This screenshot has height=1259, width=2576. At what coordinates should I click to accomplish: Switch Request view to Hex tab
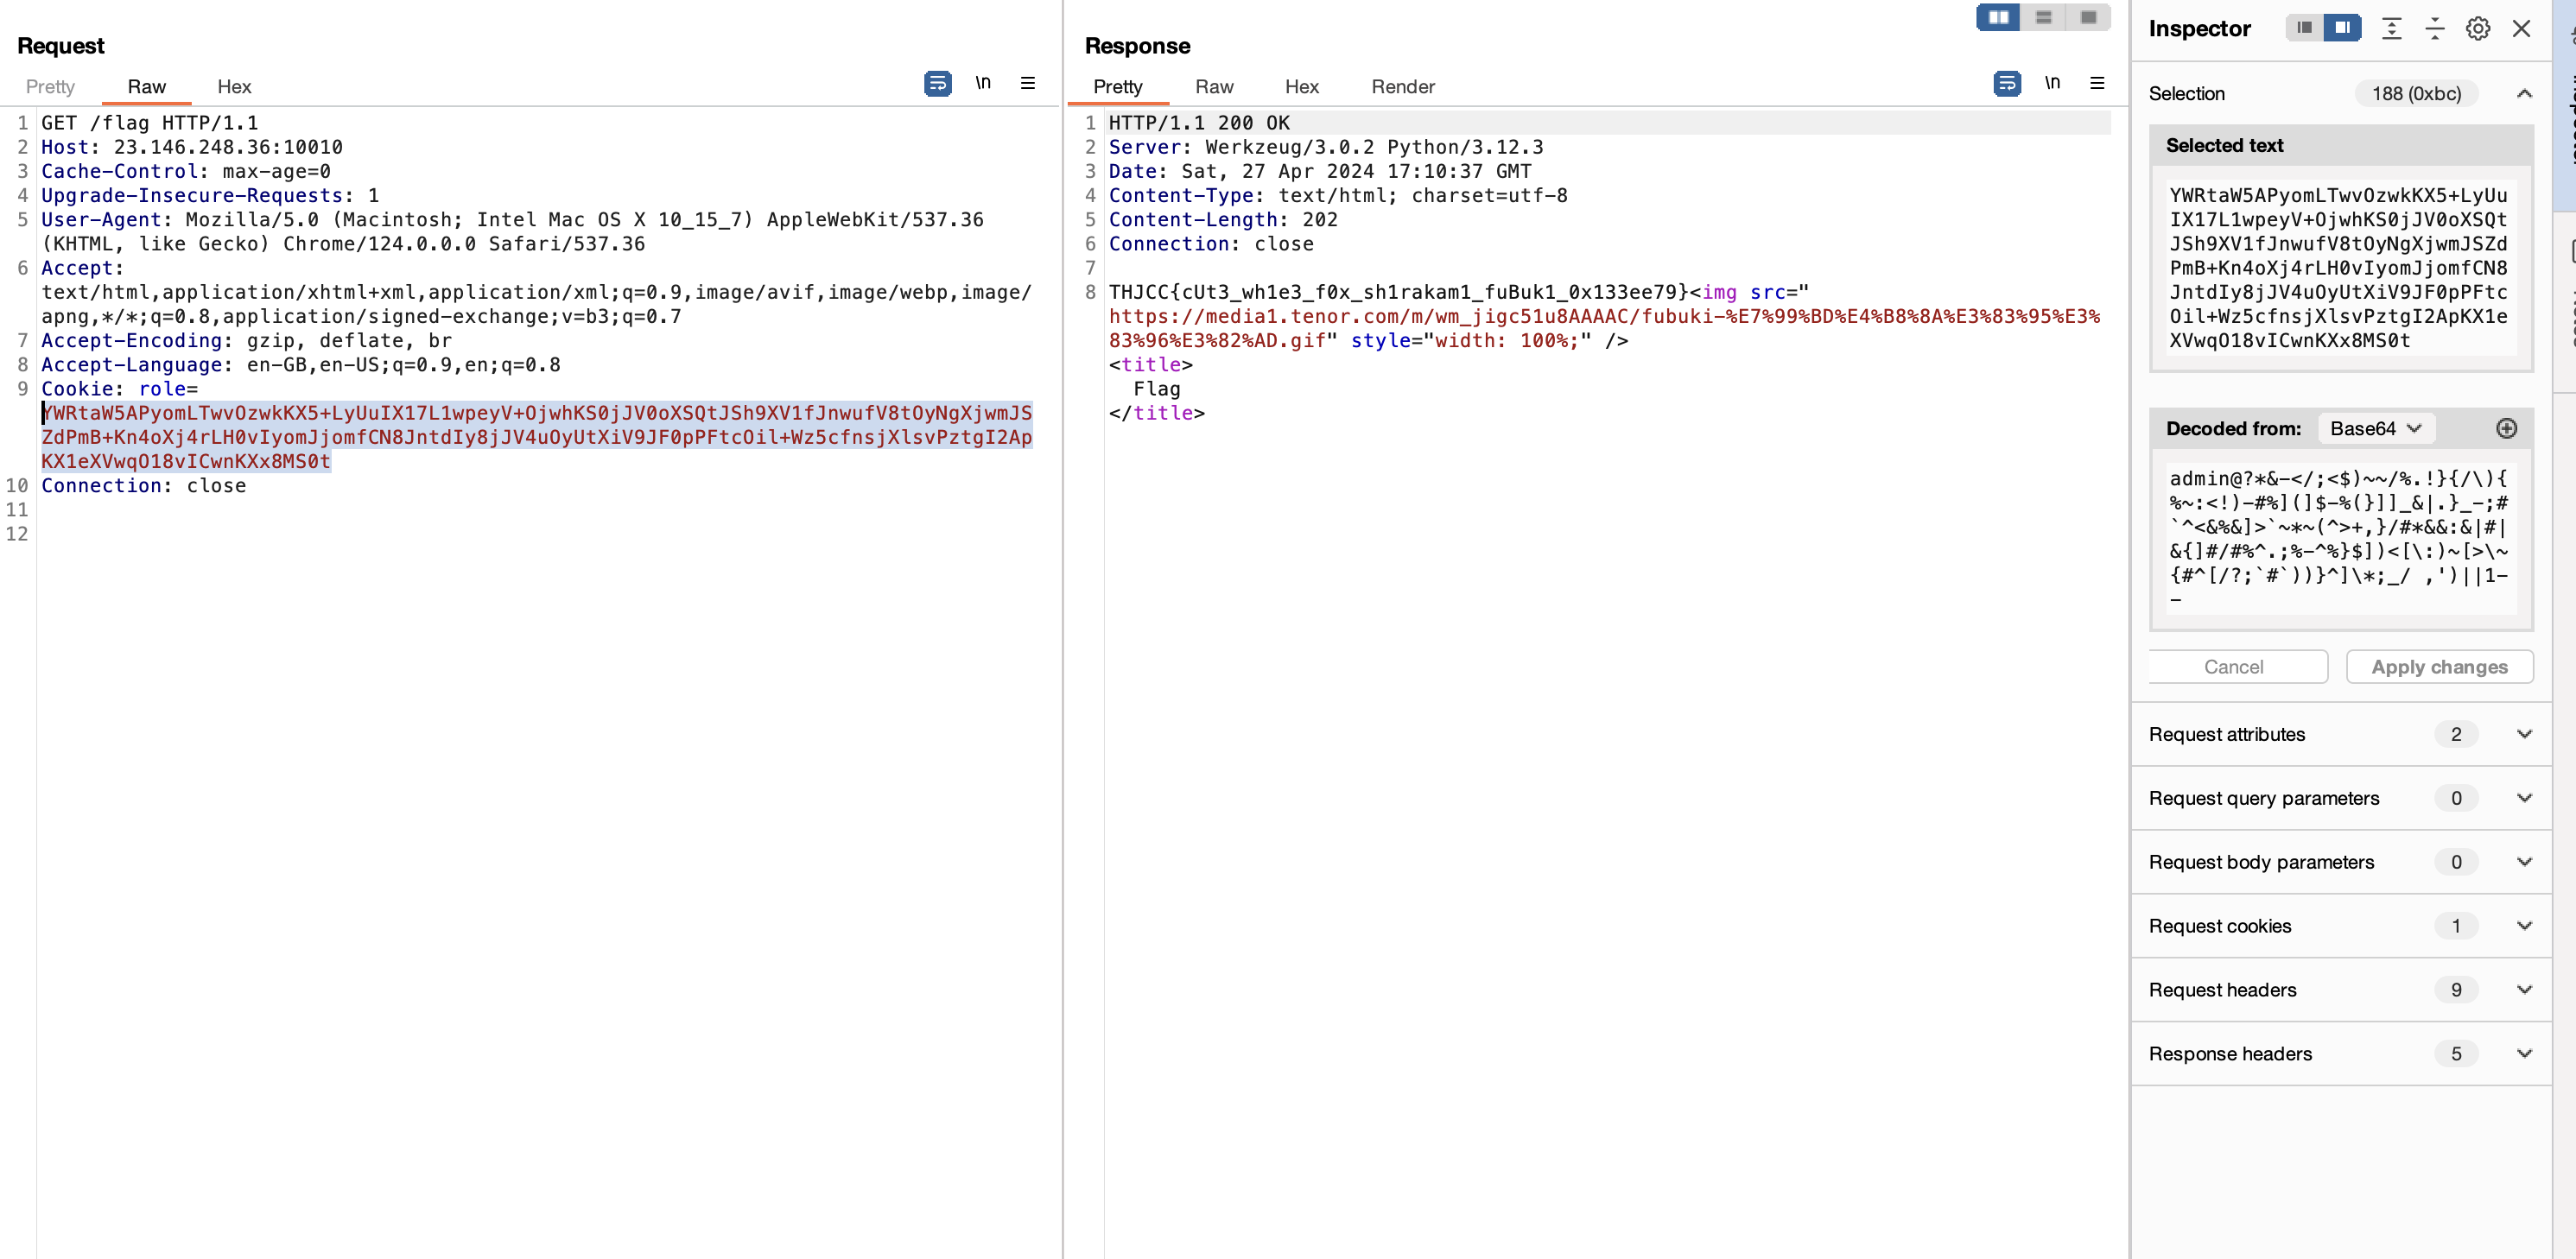[234, 87]
